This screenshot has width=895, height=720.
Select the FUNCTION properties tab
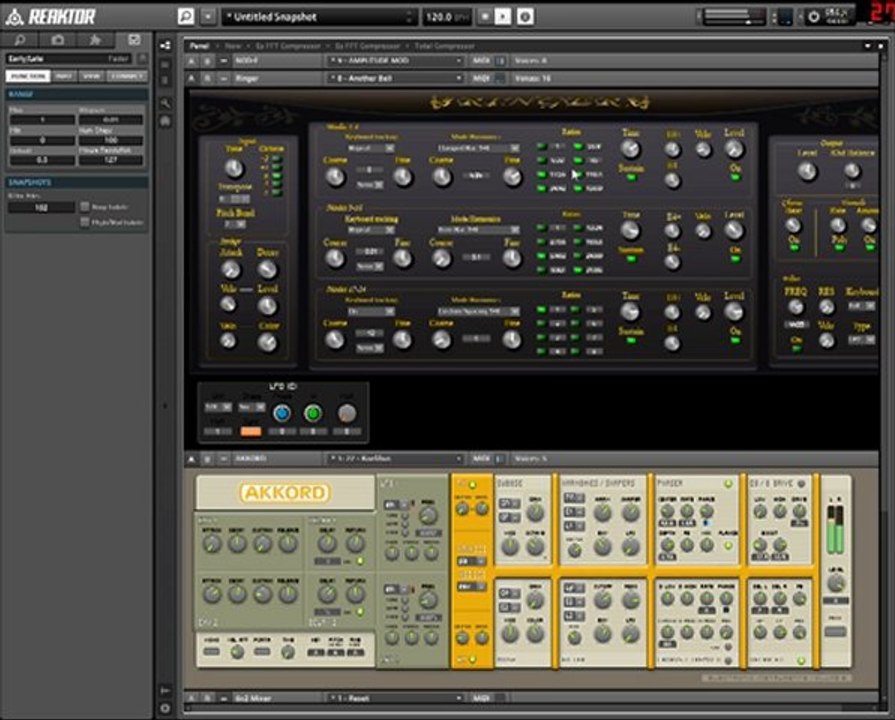click(28, 76)
